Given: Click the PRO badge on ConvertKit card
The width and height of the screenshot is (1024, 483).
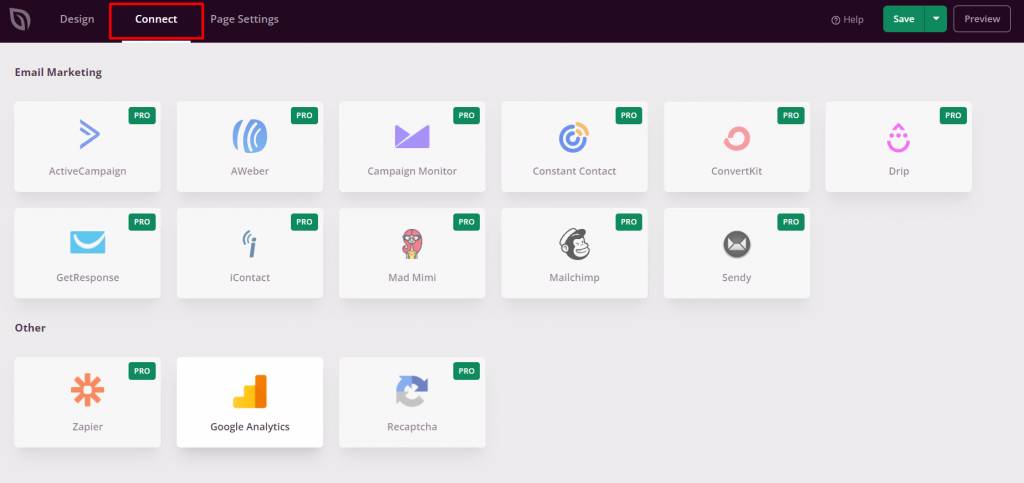Looking at the screenshot, I should 791,116.
